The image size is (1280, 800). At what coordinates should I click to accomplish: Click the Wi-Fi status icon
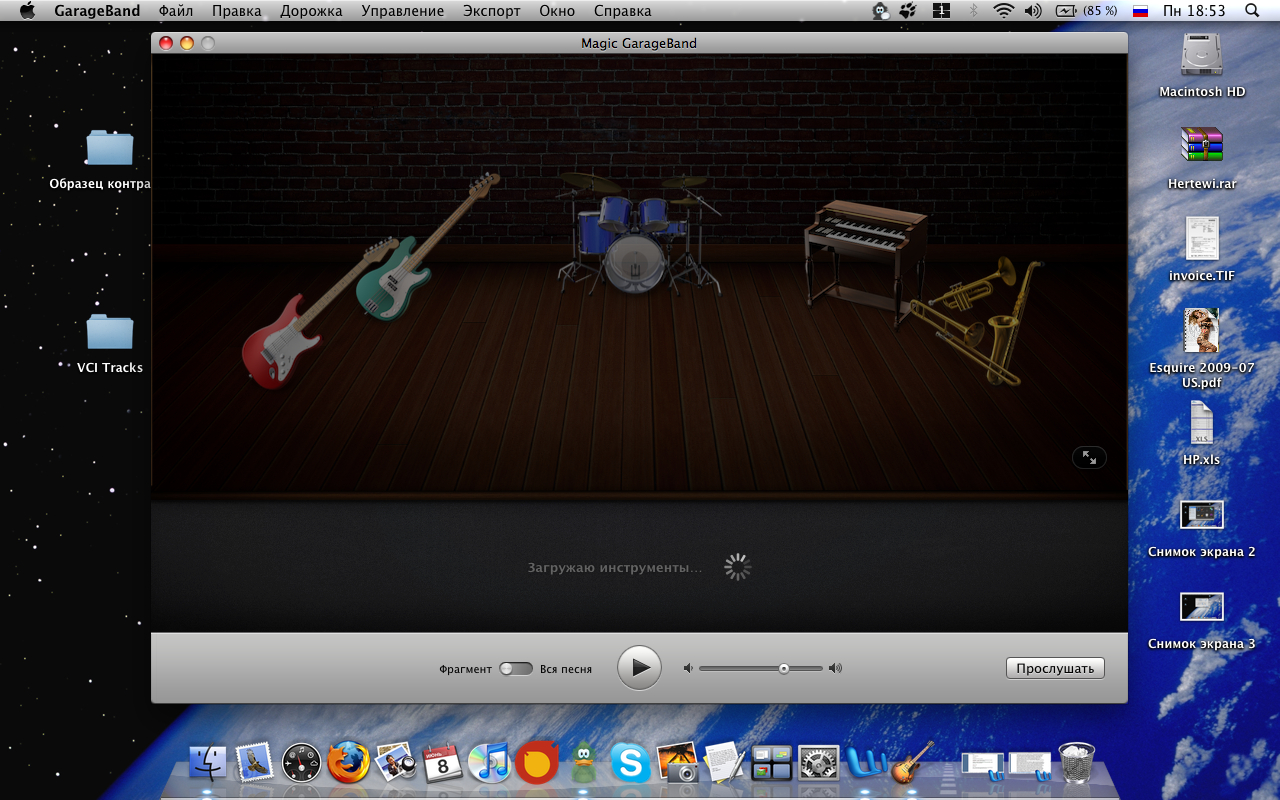[x=1003, y=11]
